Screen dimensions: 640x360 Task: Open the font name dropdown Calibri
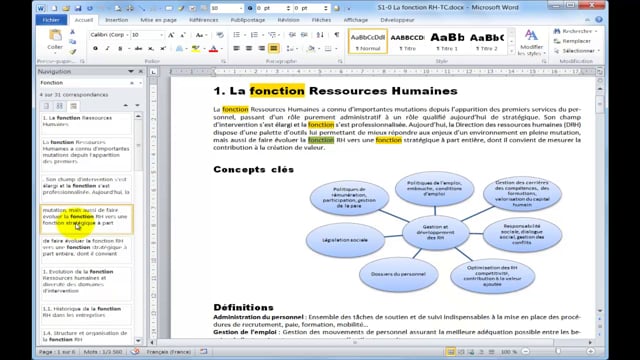[127, 35]
